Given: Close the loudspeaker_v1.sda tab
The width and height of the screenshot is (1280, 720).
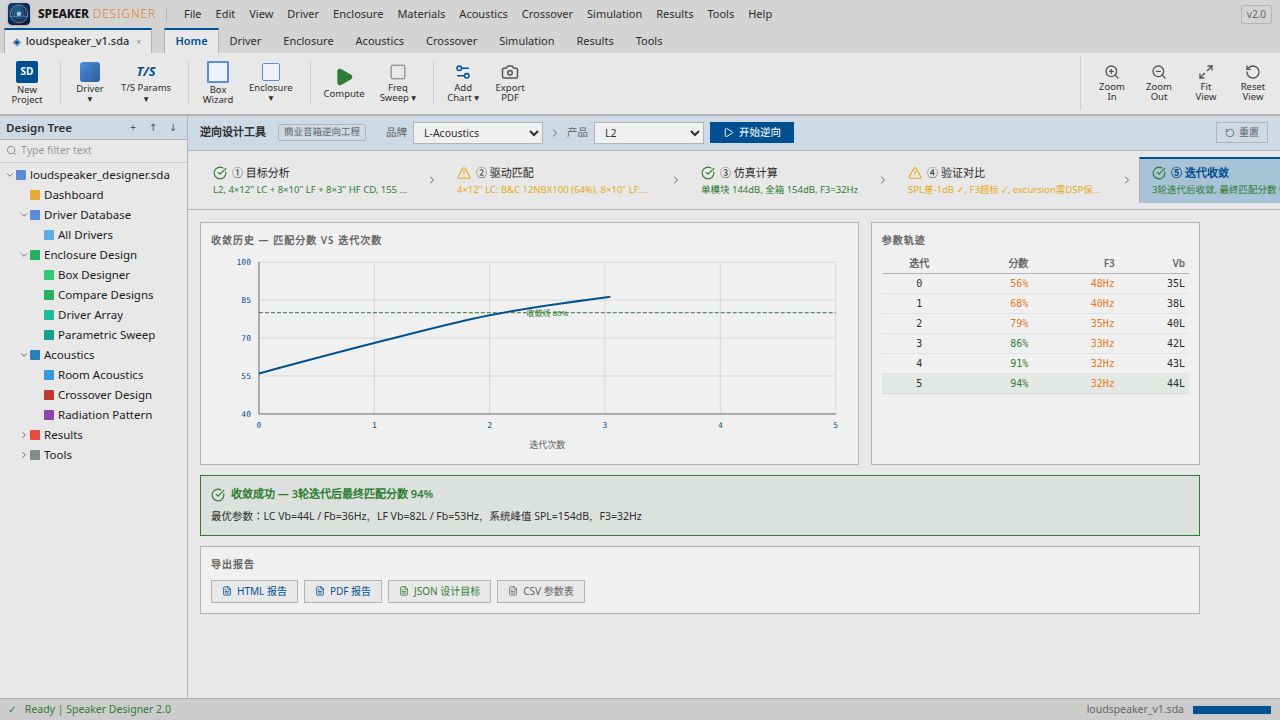Looking at the screenshot, I should point(139,42).
